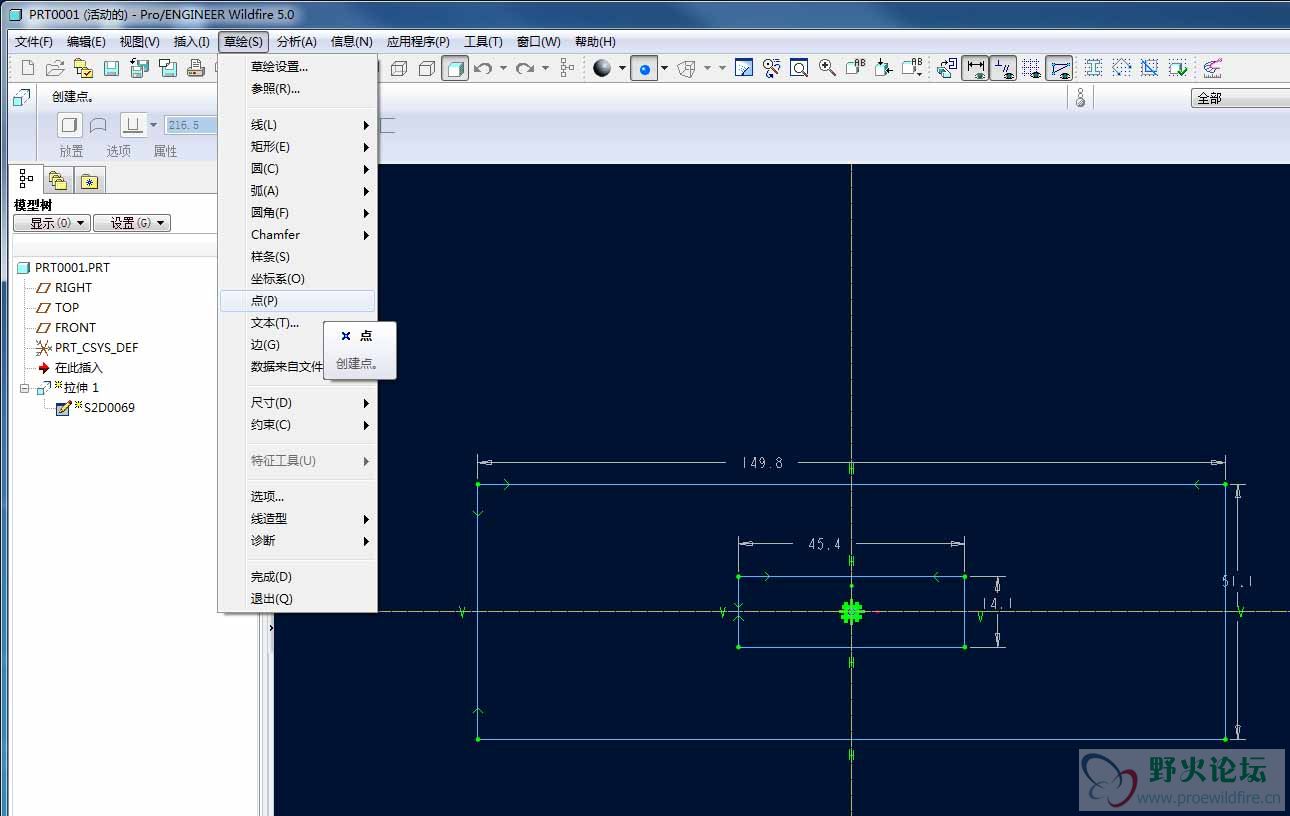
Task: Select FRONT datum plane in tree
Action: click(75, 328)
